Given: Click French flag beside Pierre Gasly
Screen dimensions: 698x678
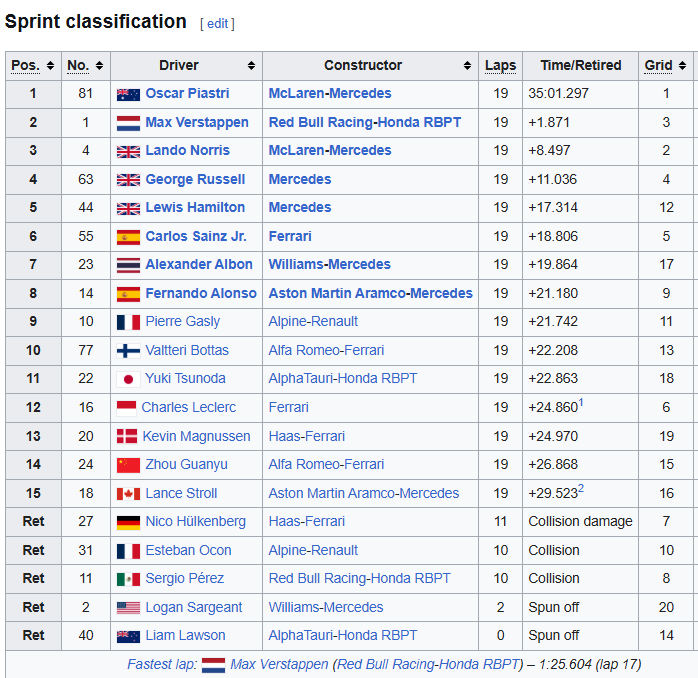Looking at the screenshot, I should (128, 322).
